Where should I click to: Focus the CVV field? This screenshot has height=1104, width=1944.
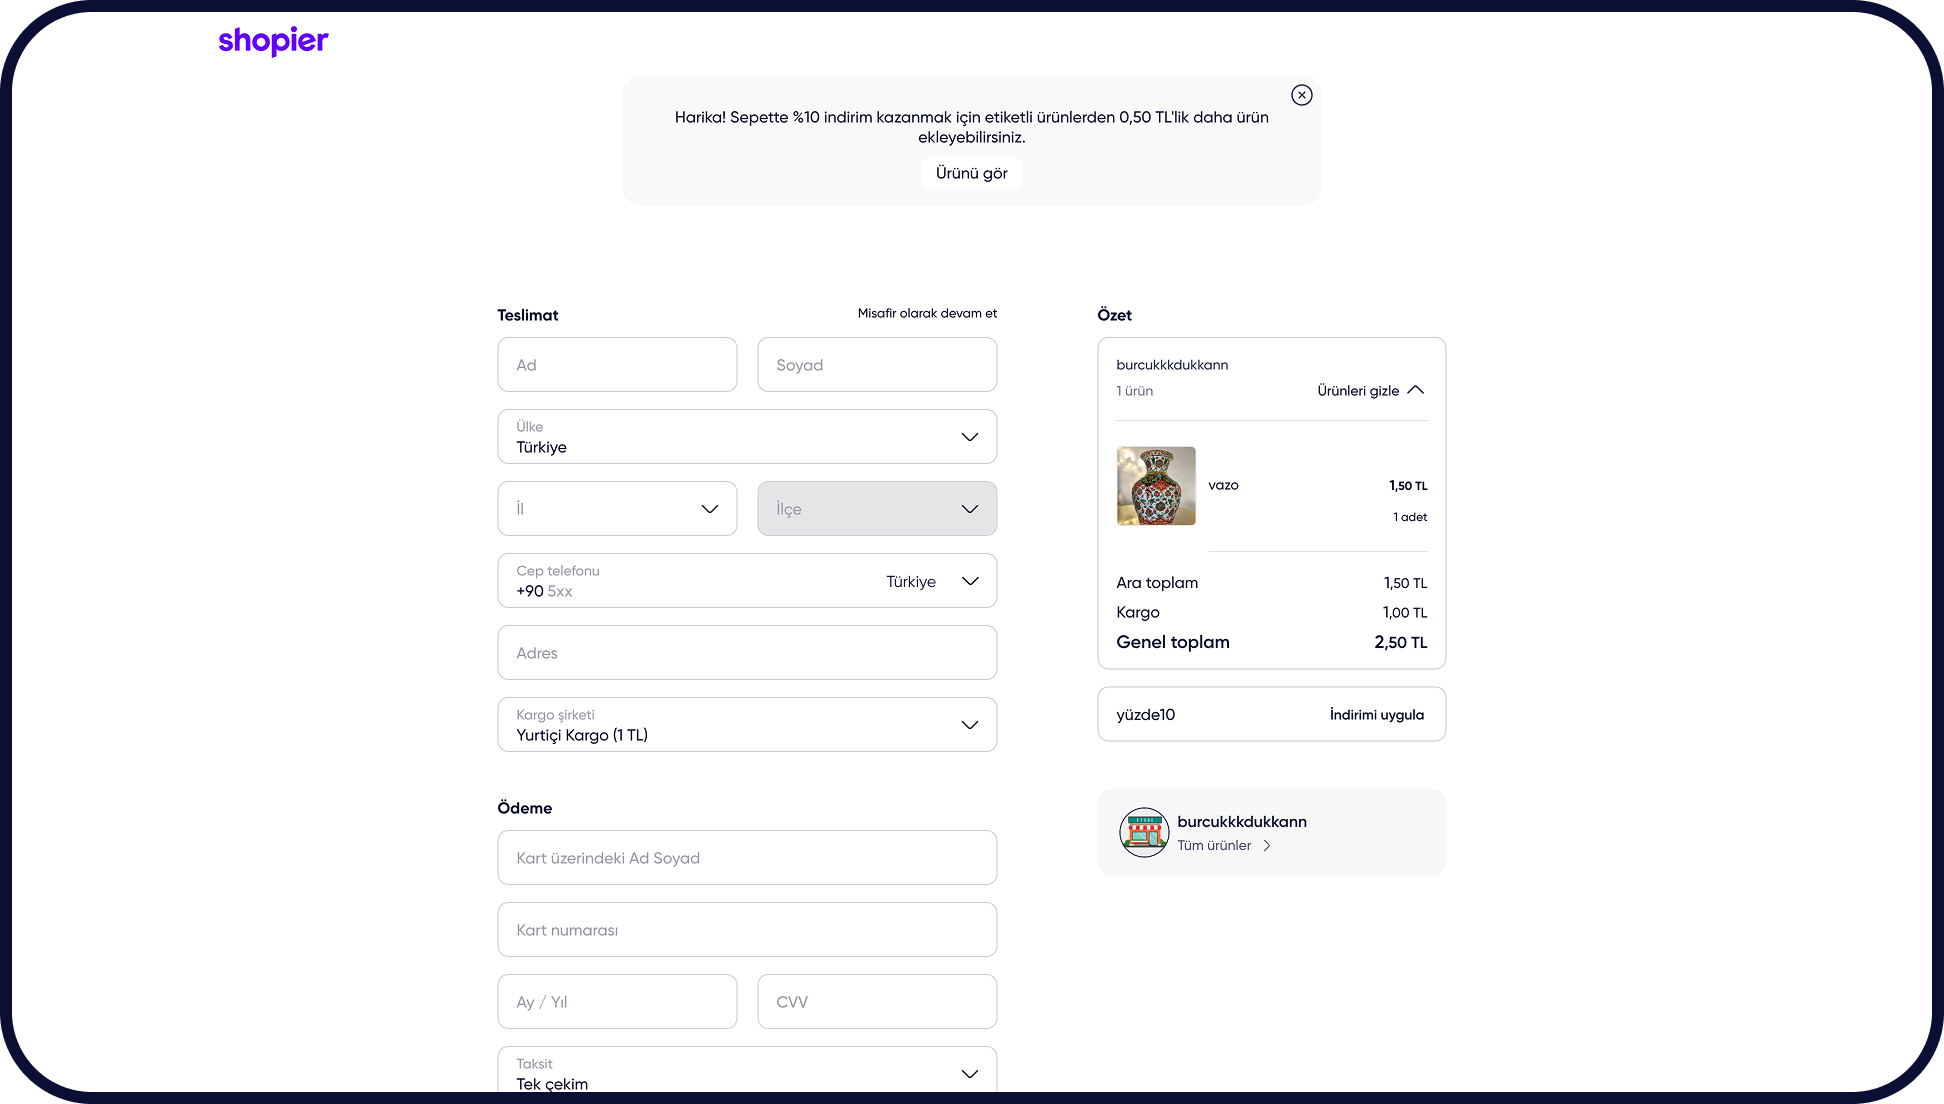tap(877, 1002)
